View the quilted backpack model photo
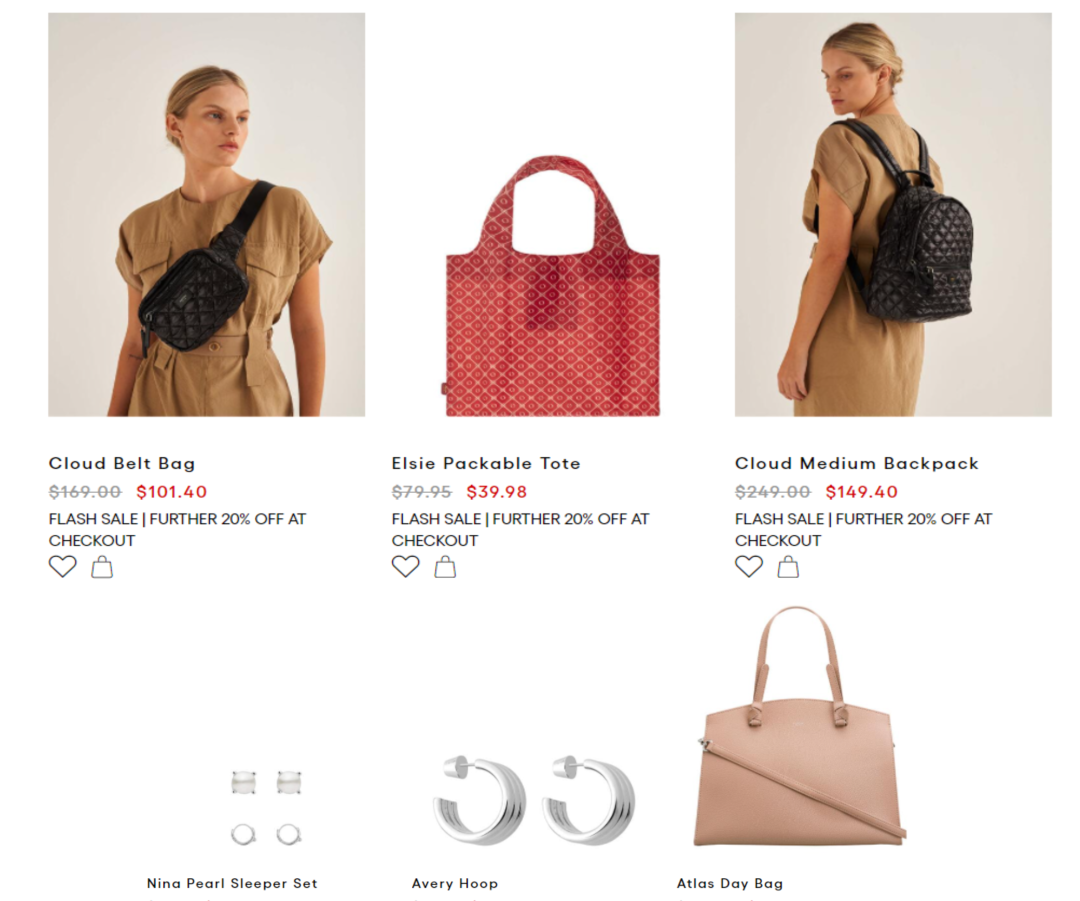The width and height of the screenshot is (1080, 901). pyautogui.click(x=893, y=214)
